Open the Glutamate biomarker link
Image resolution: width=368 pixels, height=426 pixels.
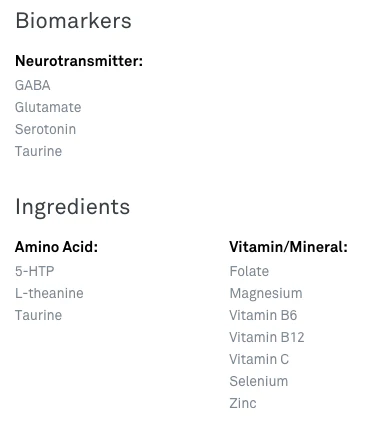pyautogui.click(x=48, y=107)
